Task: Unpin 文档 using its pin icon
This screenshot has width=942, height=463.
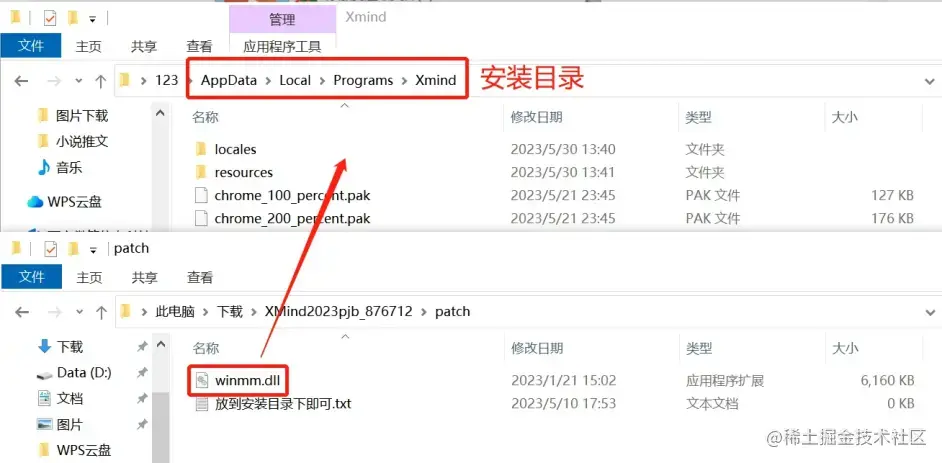Action: (142, 398)
